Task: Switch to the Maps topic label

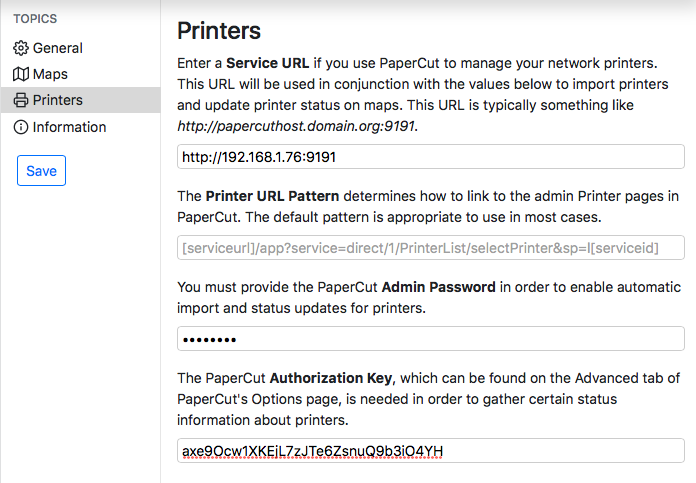Action: coord(50,74)
